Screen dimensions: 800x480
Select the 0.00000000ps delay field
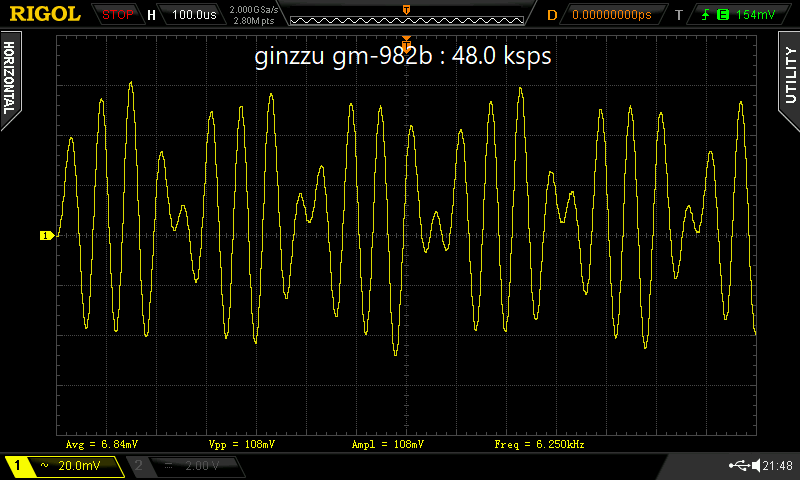point(613,15)
